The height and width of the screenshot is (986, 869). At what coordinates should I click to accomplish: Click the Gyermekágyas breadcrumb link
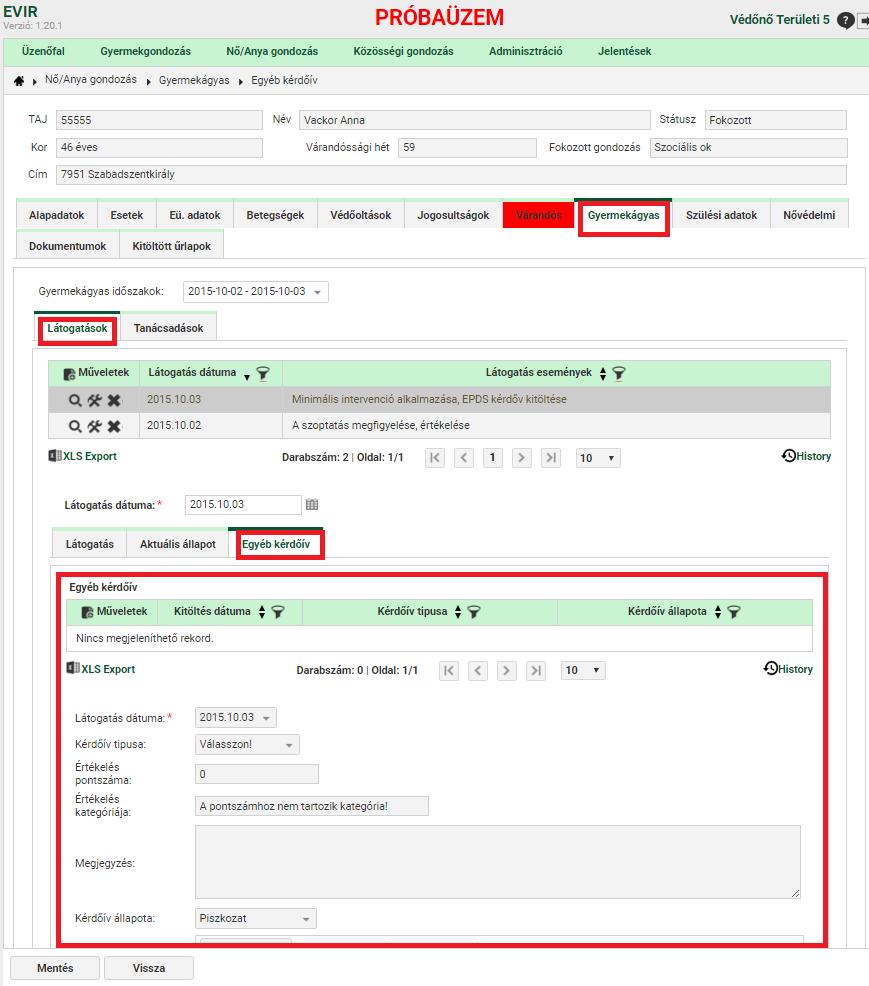click(194, 80)
